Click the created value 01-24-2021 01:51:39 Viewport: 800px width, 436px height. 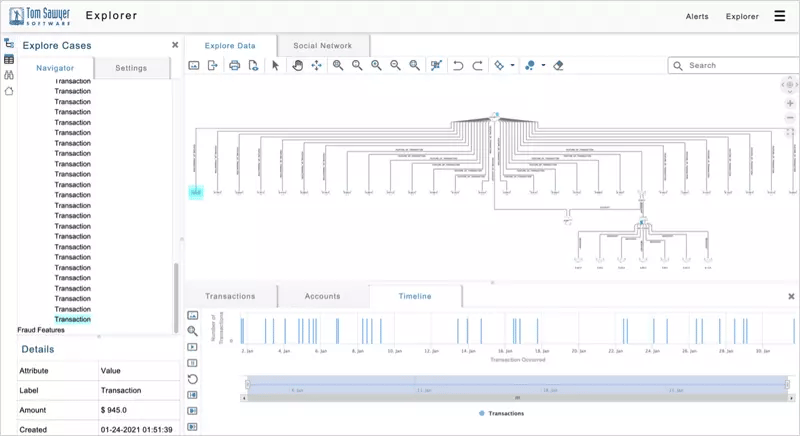click(x=137, y=430)
